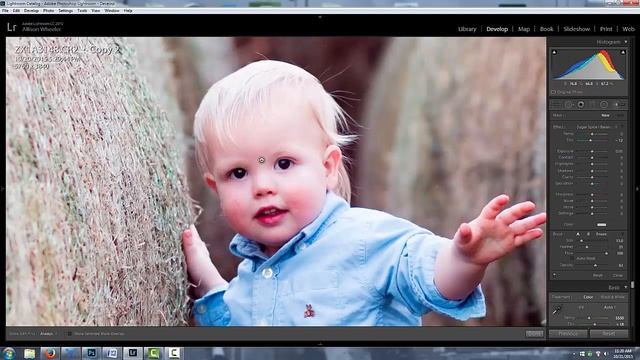This screenshot has width=640, height=360.
Task: Click the Lightroom Lr logo identity plate
Action: [x=12, y=27]
